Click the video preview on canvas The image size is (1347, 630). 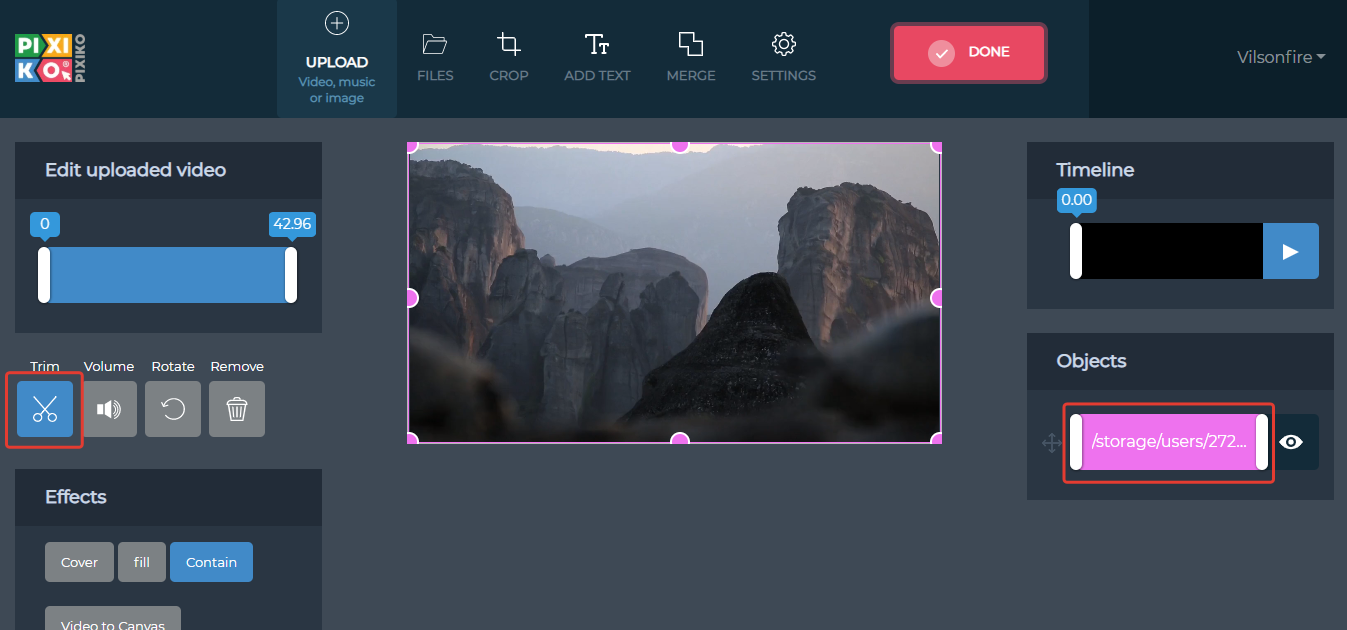675,293
